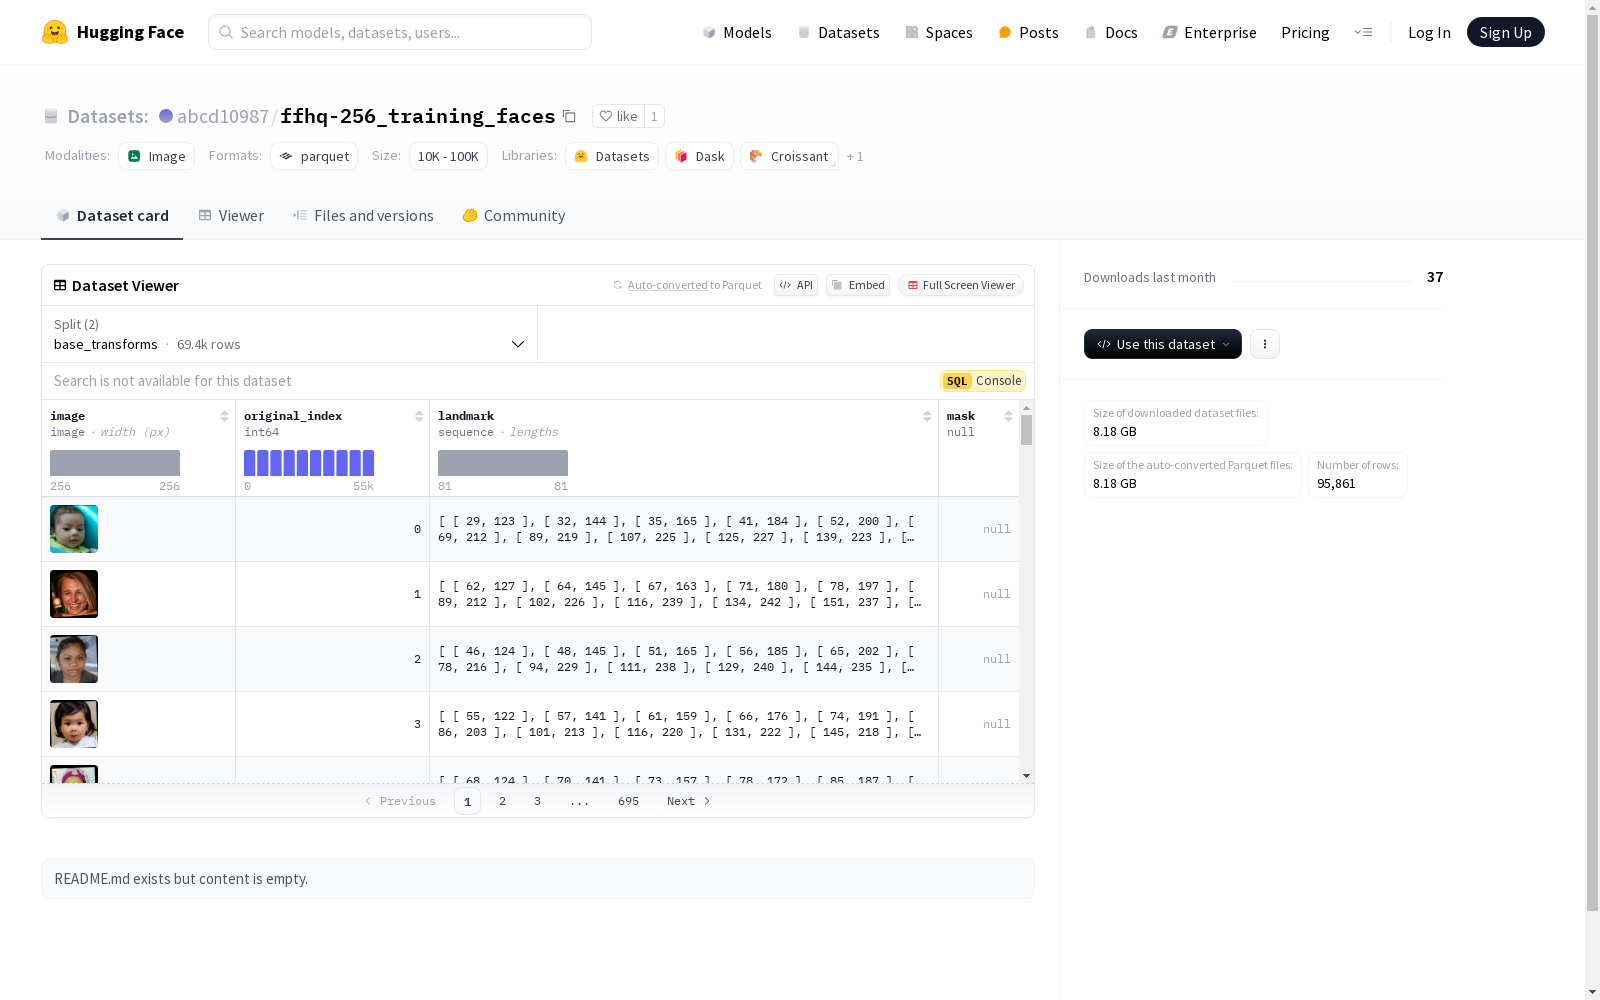Click the abcd10987 user avatar

click(166, 116)
